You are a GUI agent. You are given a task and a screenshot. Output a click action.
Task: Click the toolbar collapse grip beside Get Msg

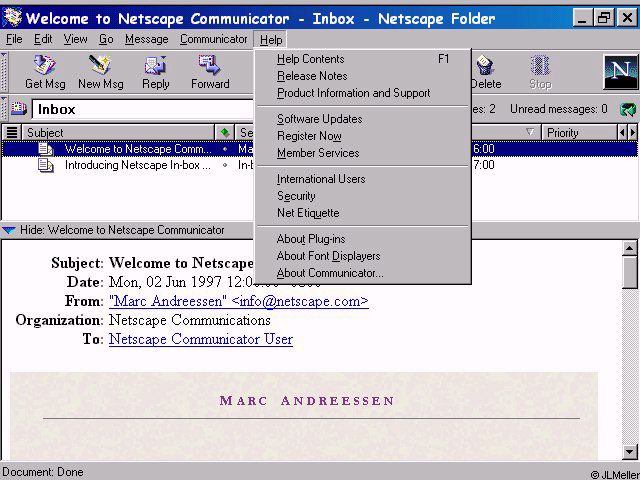[4, 72]
